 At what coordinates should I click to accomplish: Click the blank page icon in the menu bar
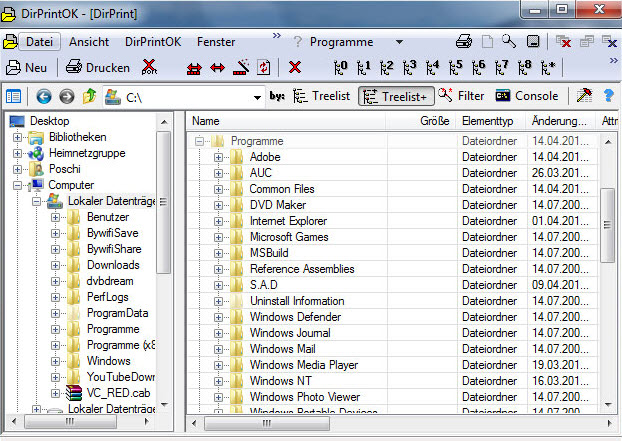487,41
